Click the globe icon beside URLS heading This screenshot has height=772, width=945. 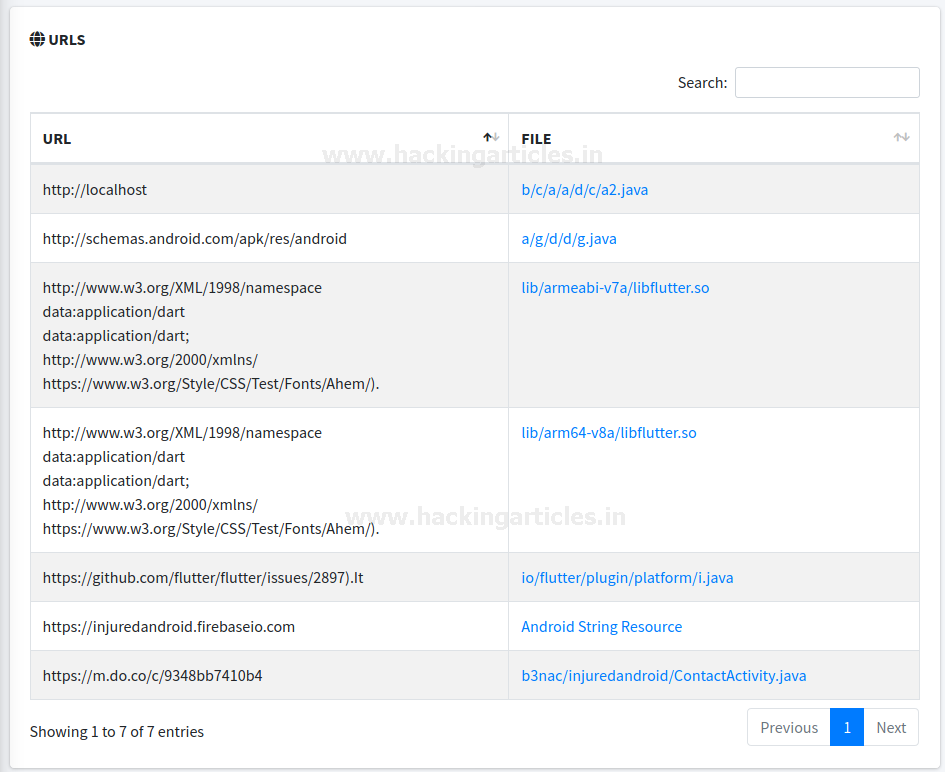point(37,40)
